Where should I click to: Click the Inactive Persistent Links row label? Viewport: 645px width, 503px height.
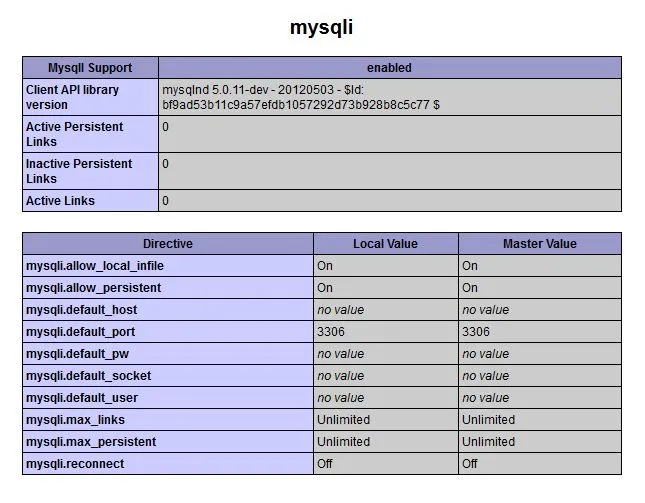(x=78, y=171)
